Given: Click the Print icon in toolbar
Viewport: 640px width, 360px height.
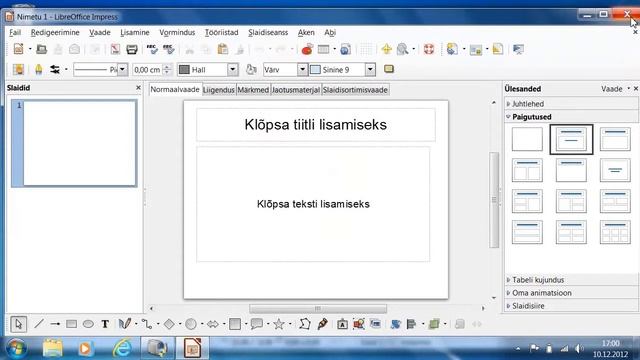Looking at the screenshot, I should click(132, 49).
